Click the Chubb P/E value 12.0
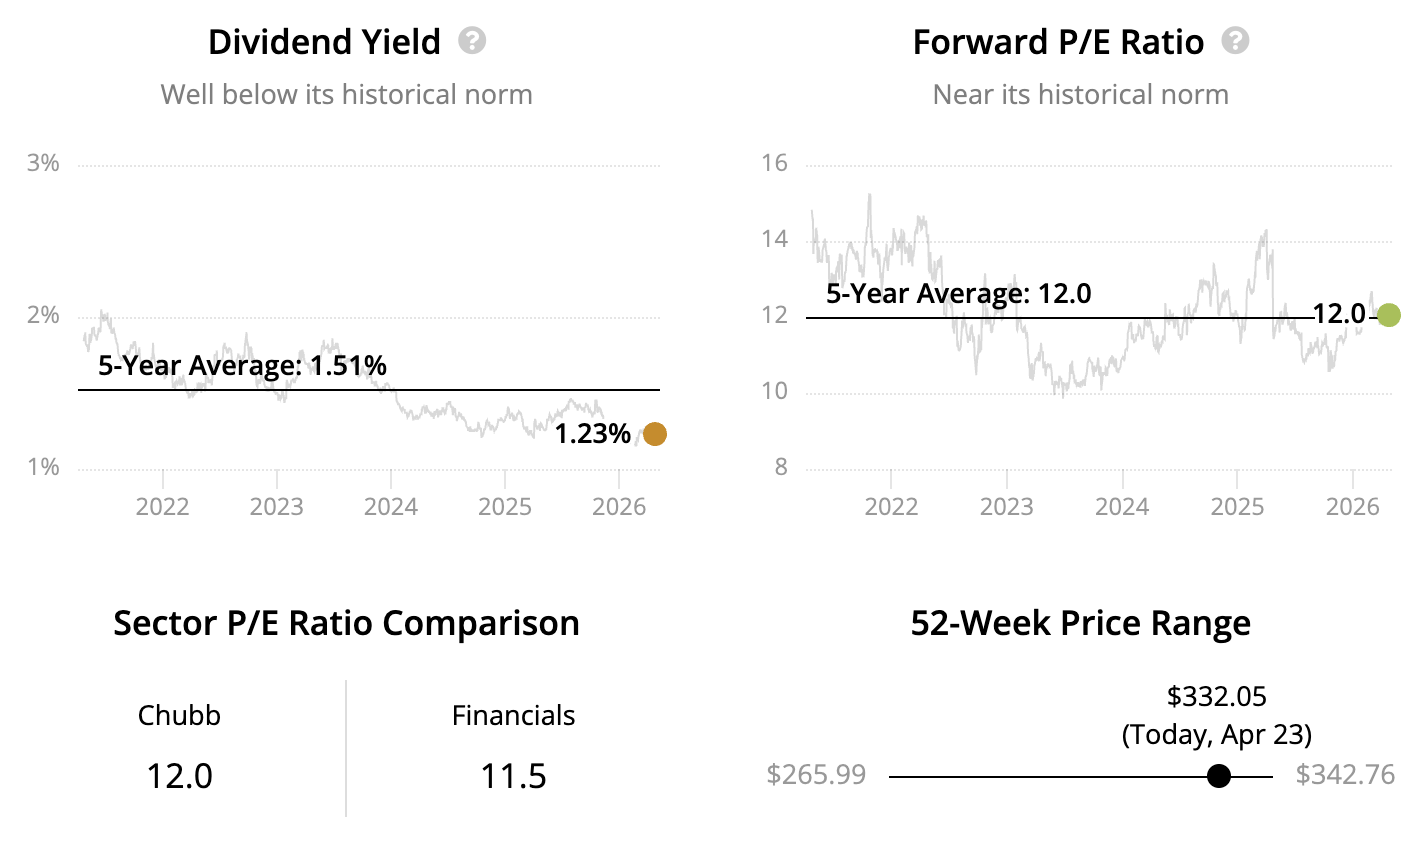Image resolution: width=1414 pixels, height=842 pixels. tap(180, 776)
